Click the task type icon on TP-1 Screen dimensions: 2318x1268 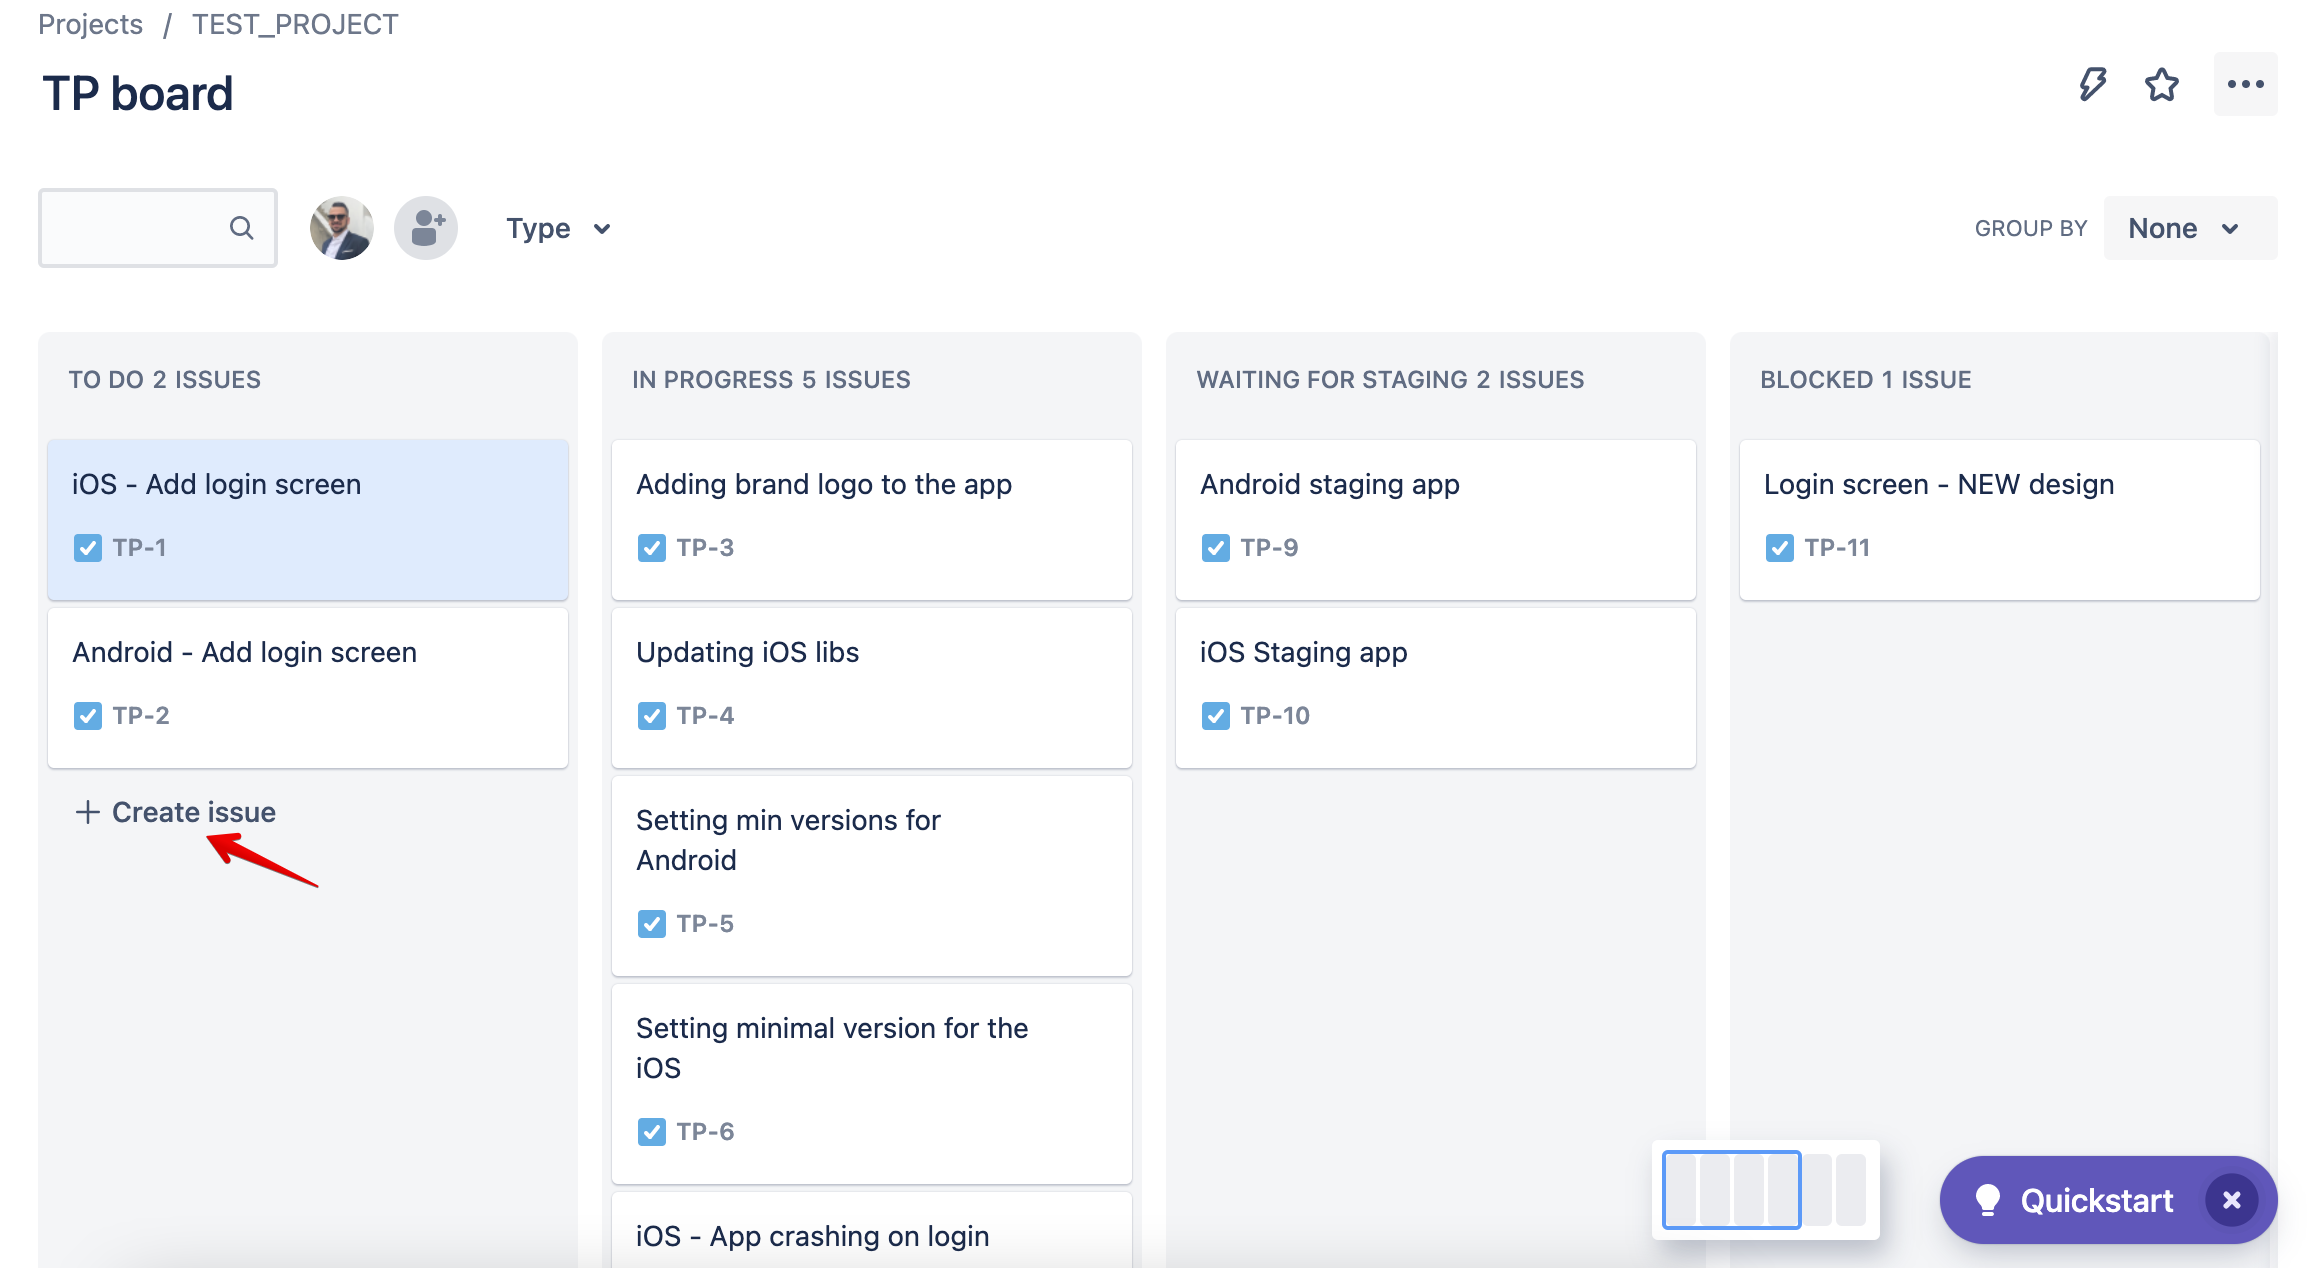pyautogui.click(x=88, y=548)
